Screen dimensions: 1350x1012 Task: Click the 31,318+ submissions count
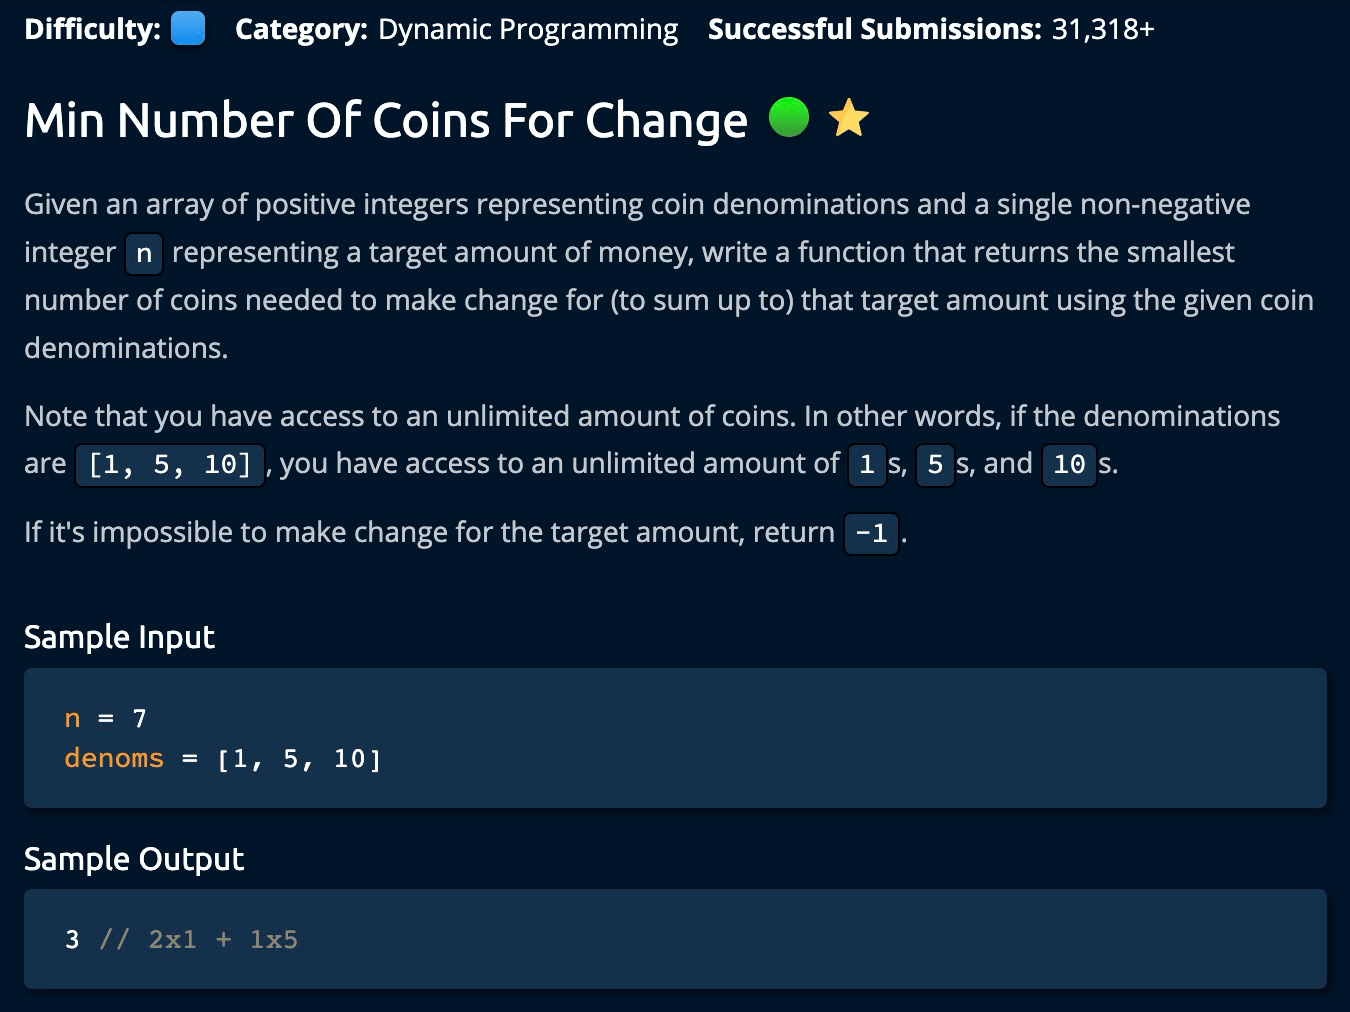click(x=1102, y=30)
